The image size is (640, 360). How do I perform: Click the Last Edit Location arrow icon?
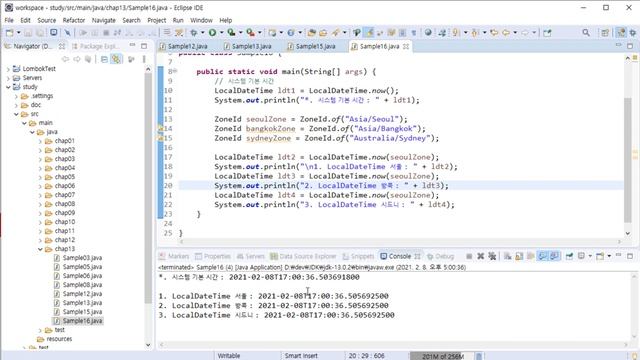tap(494, 33)
